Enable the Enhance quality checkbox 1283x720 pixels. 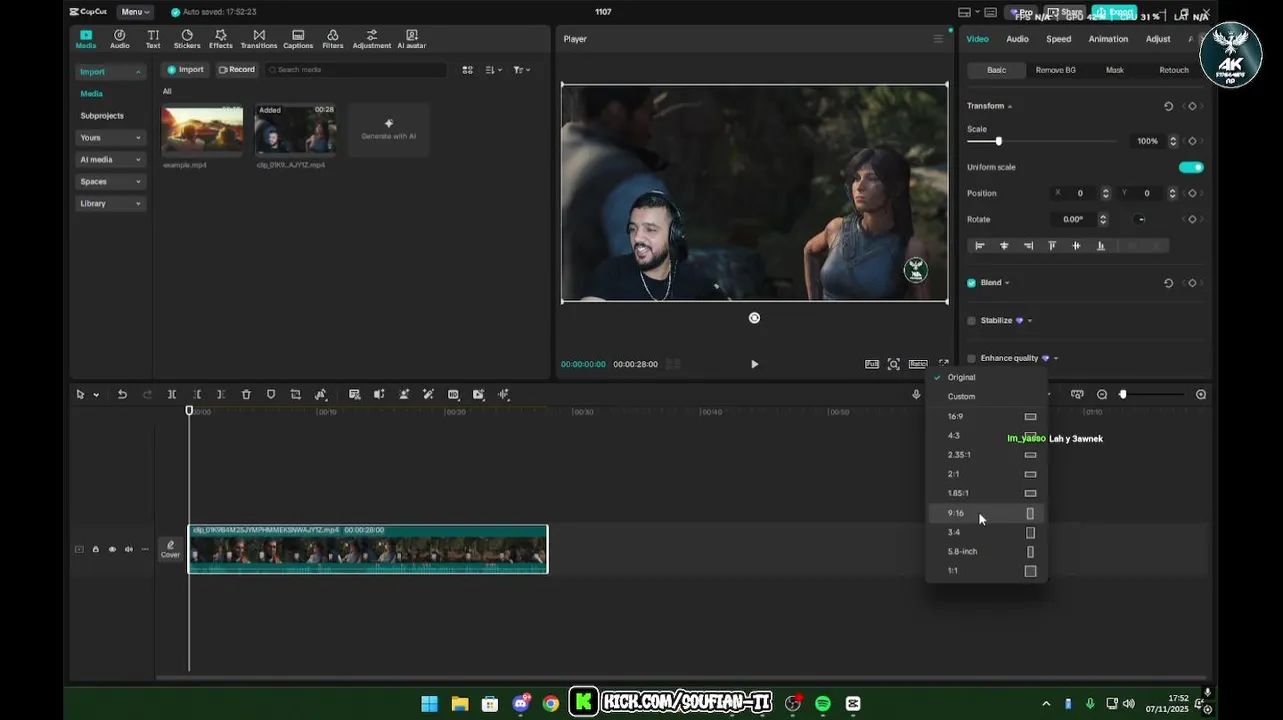pyautogui.click(x=971, y=358)
